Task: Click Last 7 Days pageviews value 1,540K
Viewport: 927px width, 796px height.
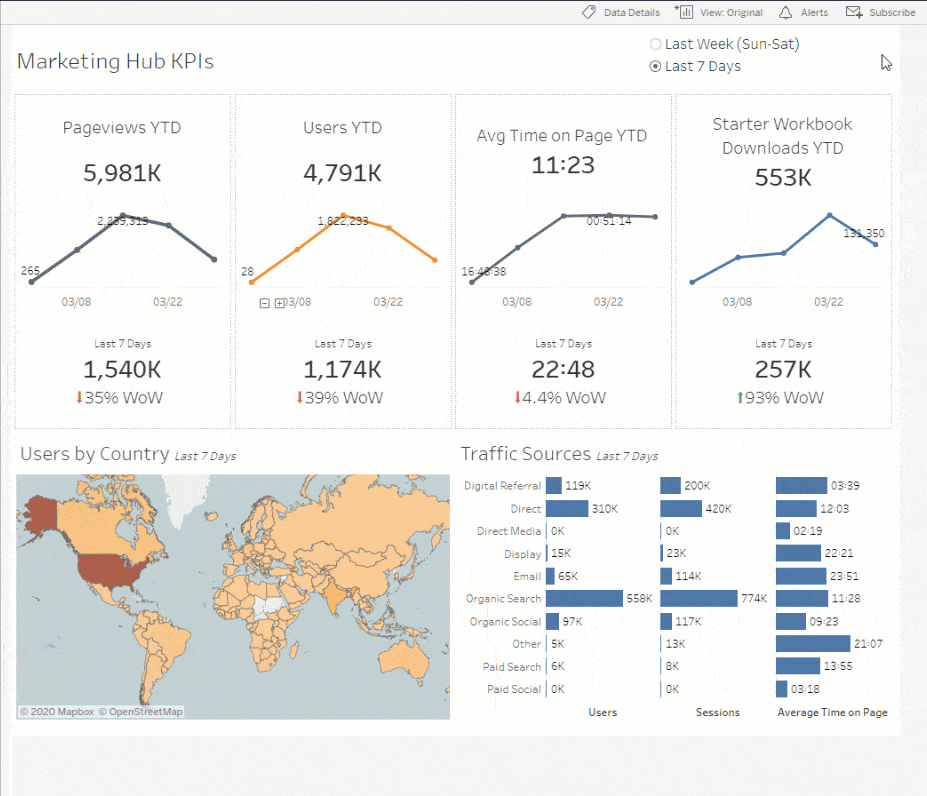Action: (122, 370)
